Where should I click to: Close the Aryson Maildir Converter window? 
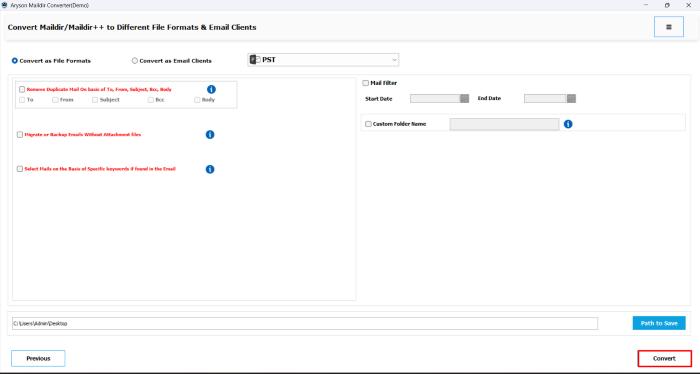(x=688, y=5)
